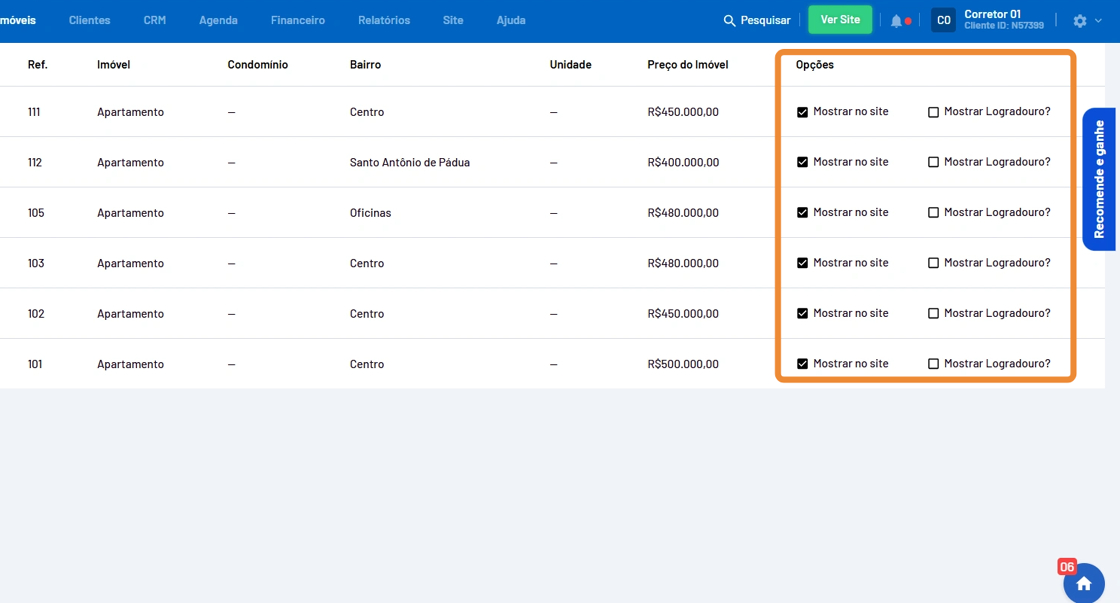Check Mostrar Logradouro for Ref. 101
The height and width of the screenshot is (603, 1120).
click(x=933, y=364)
